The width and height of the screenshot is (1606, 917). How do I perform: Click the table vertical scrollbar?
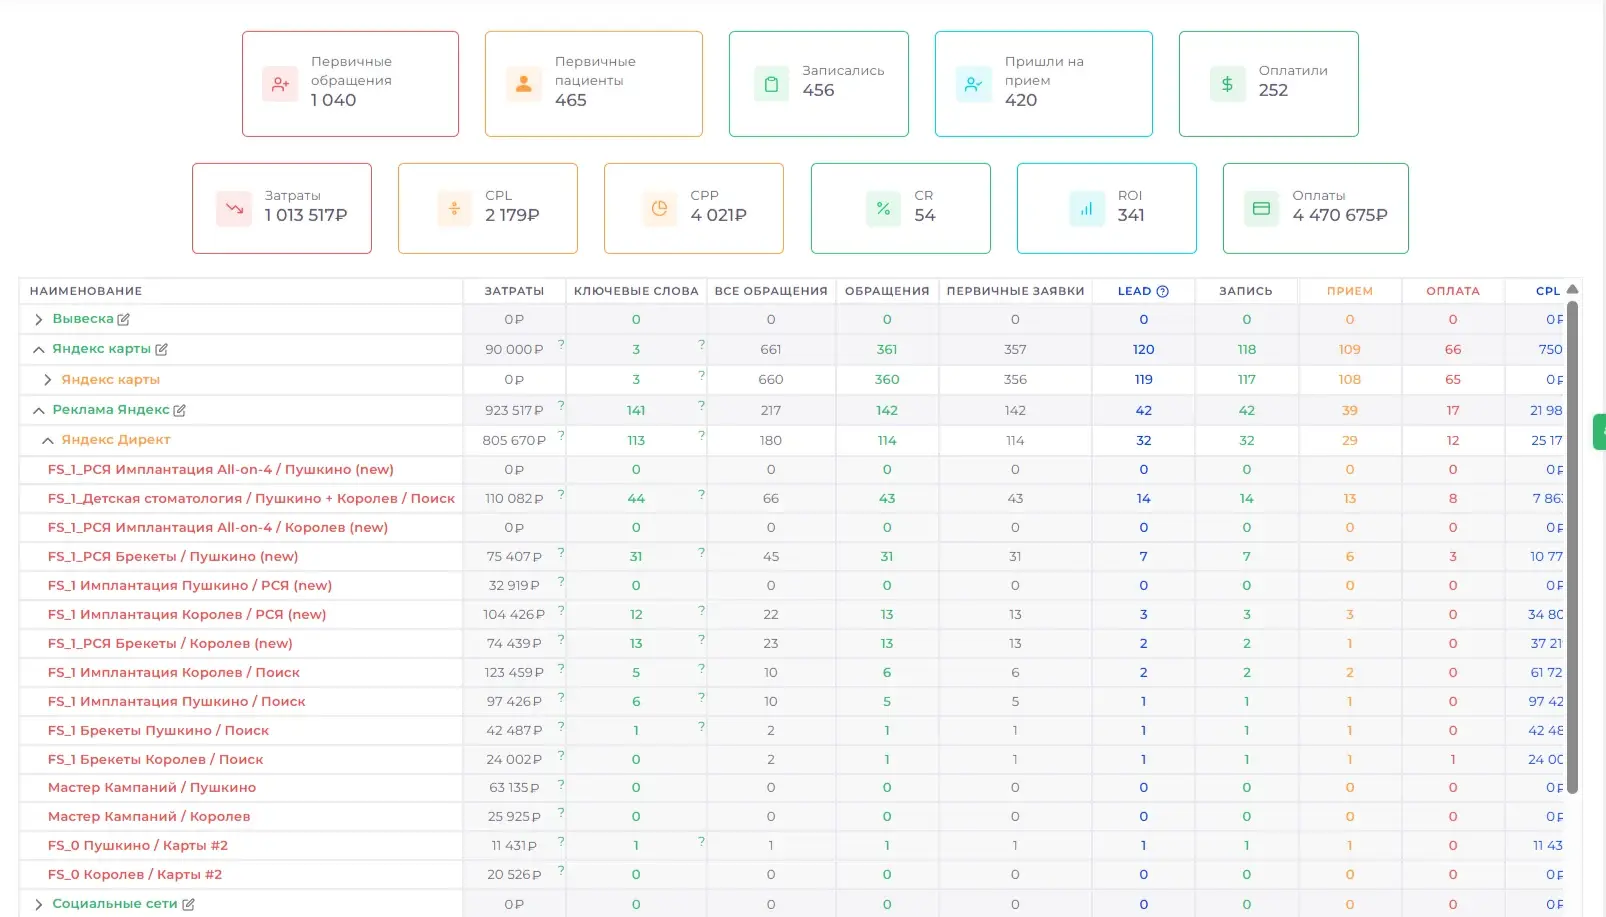1572,546
